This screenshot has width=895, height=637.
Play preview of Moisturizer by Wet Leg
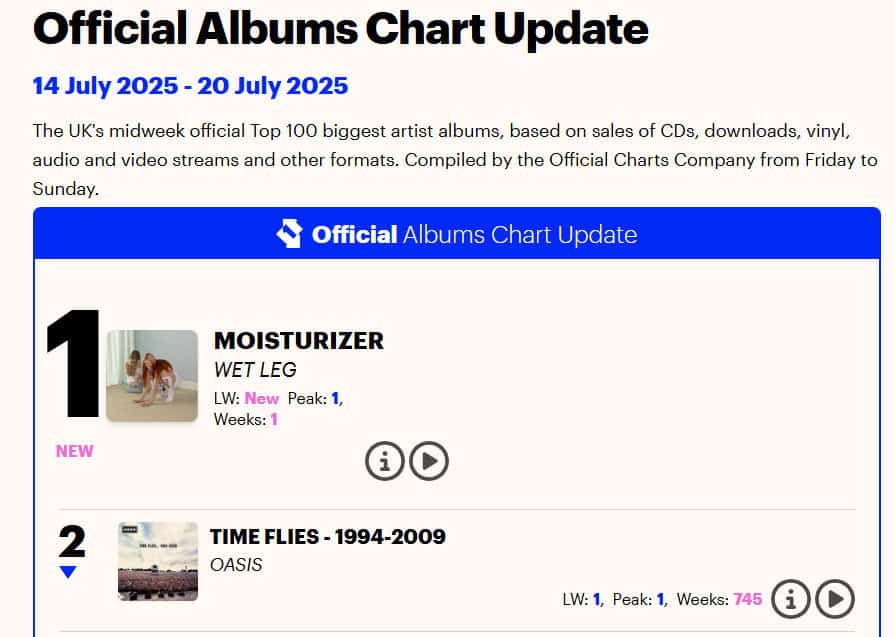click(429, 461)
